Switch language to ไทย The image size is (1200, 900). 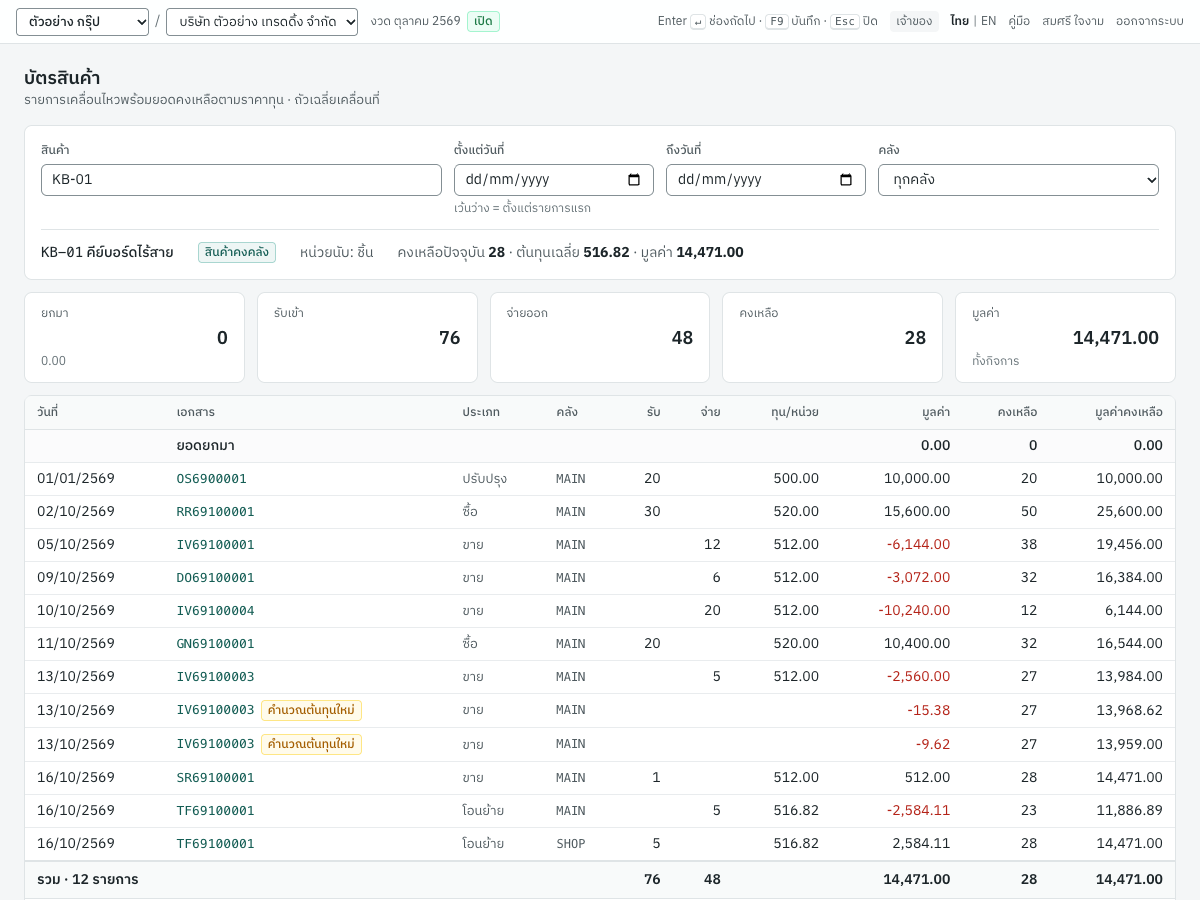(959, 21)
